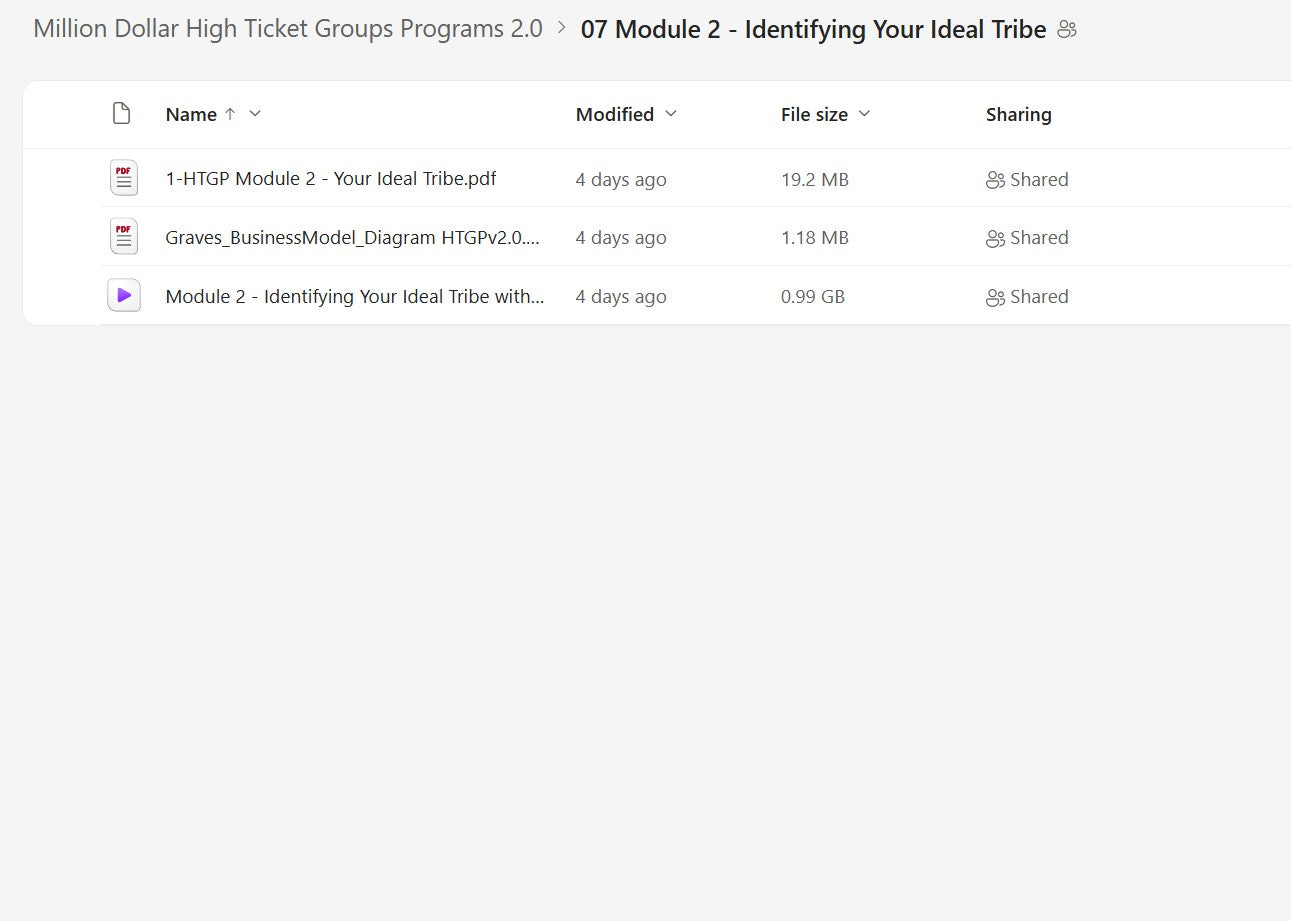The height and width of the screenshot is (921, 1291).
Task: Click the Shared label in the Graves_BusinessModel row
Action: tap(1039, 238)
